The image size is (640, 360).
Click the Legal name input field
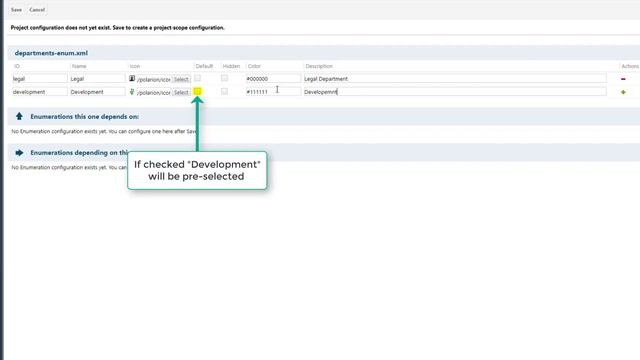tap(97, 78)
